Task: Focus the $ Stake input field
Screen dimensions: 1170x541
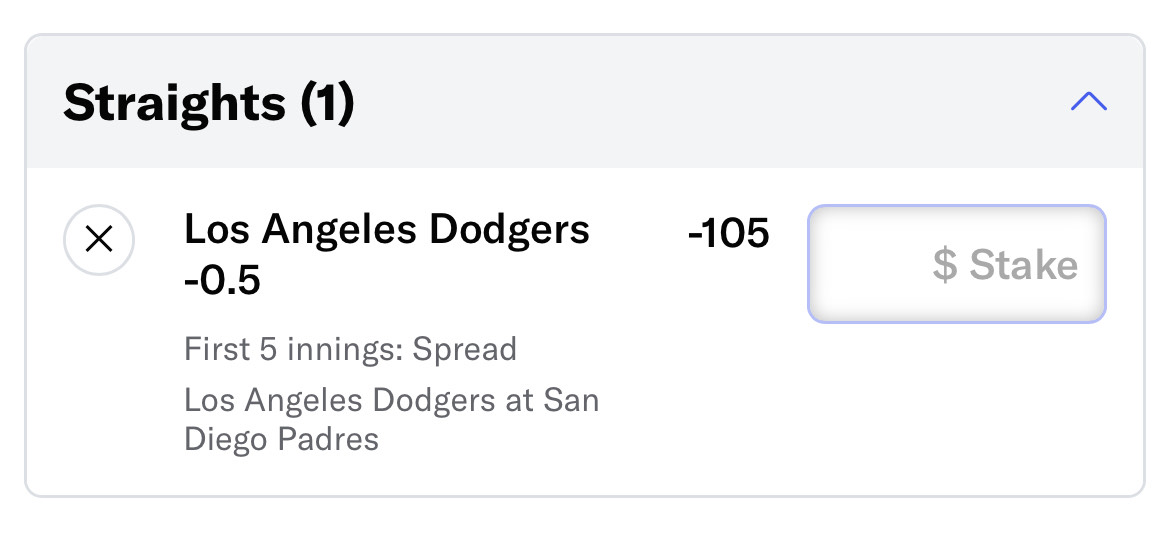Action: click(957, 264)
